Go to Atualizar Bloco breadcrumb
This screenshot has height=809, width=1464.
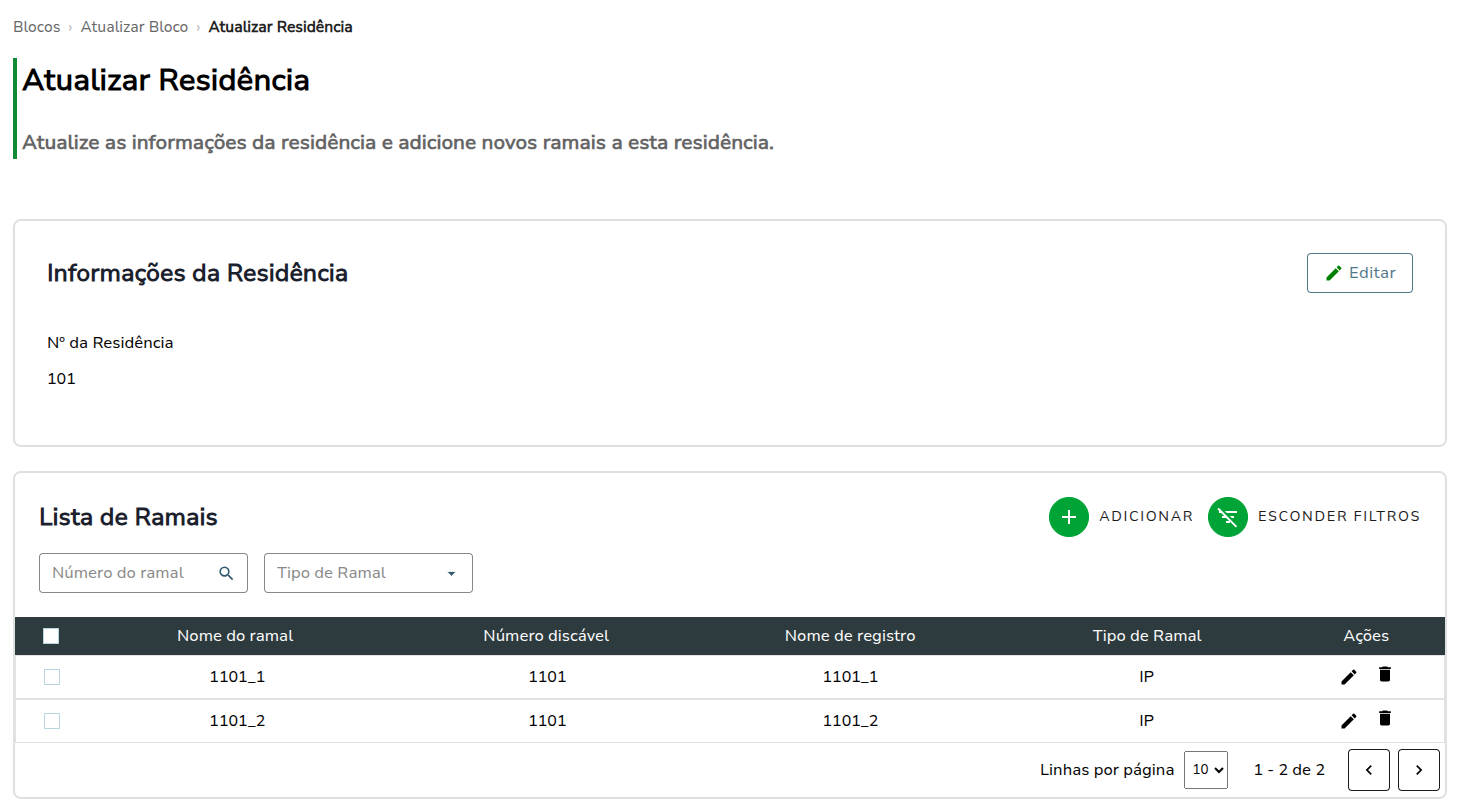134,27
